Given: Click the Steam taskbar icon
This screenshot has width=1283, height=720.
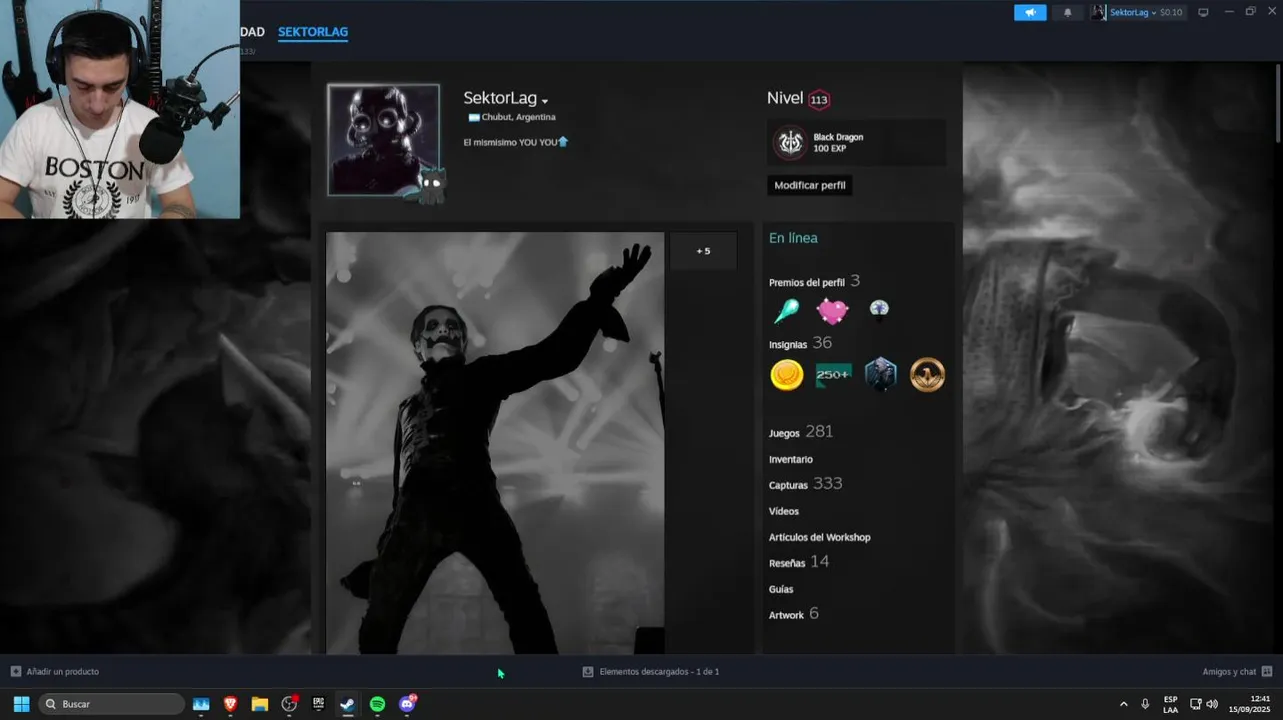Looking at the screenshot, I should pos(347,704).
